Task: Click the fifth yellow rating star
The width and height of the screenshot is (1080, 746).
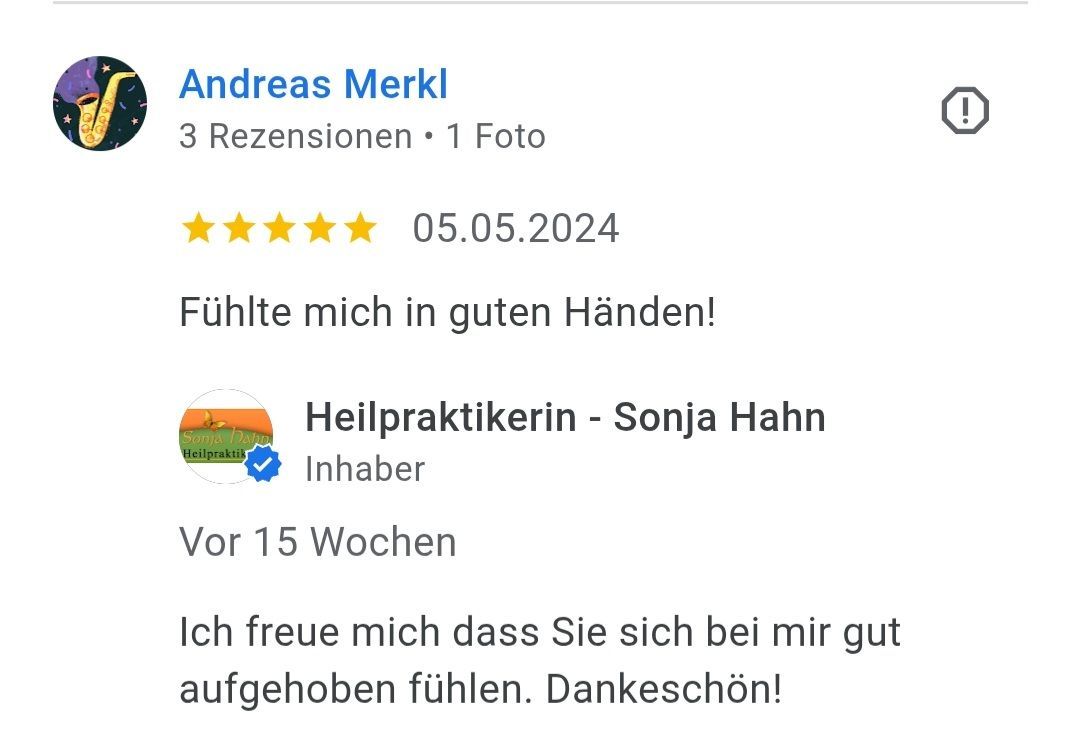Action: tap(361, 228)
